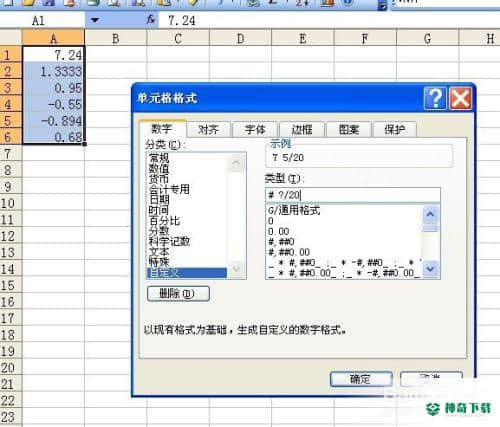Select the 0.00 format in the type list
Screen dimensions: 500x427
(x=279, y=231)
